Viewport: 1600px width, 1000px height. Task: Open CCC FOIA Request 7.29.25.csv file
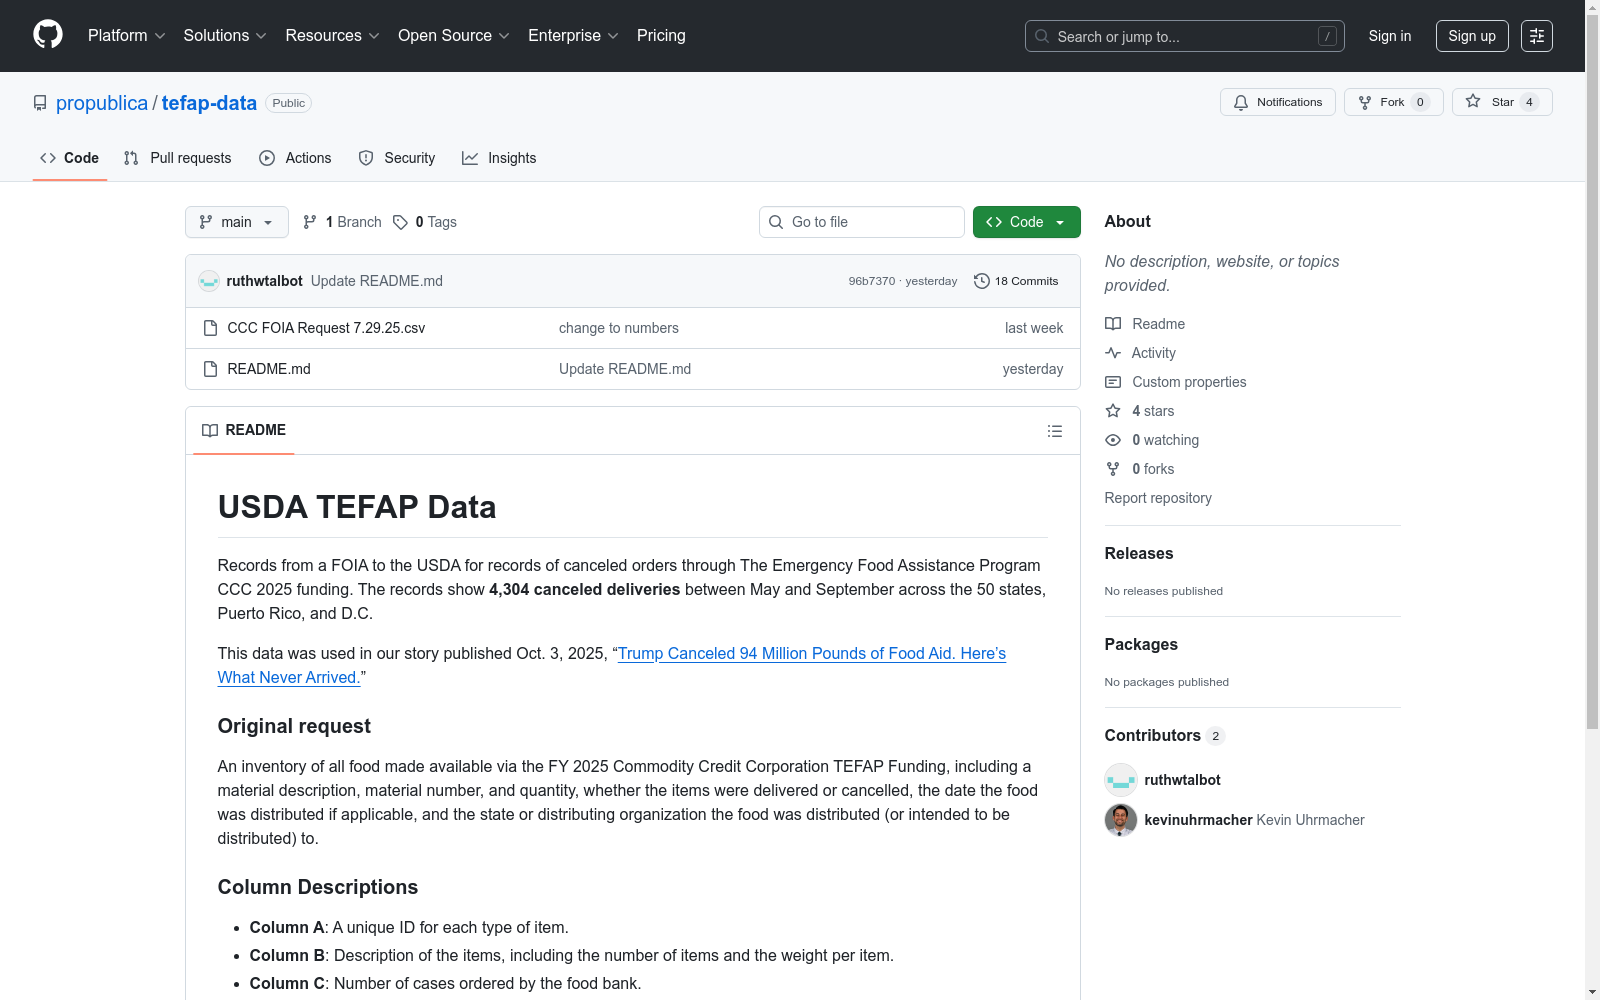(x=326, y=328)
